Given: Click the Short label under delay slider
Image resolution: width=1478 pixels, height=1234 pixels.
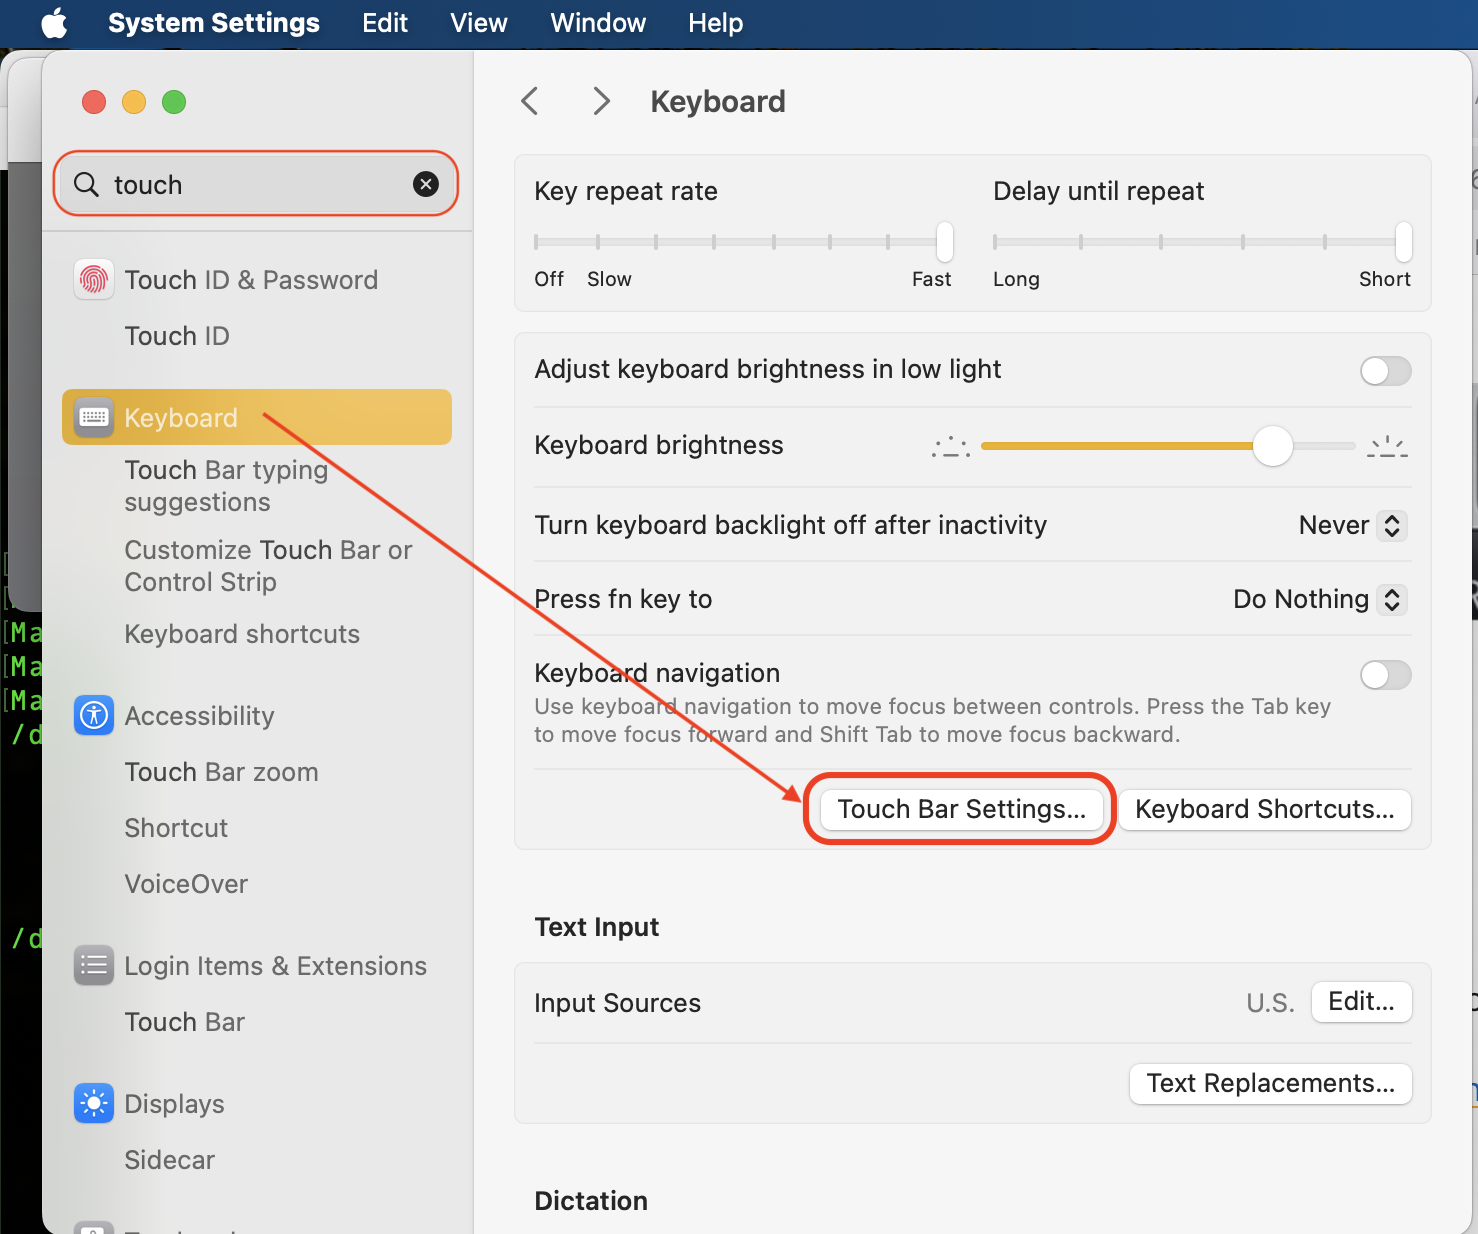Looking at the screenshot, I should 1384,279.
